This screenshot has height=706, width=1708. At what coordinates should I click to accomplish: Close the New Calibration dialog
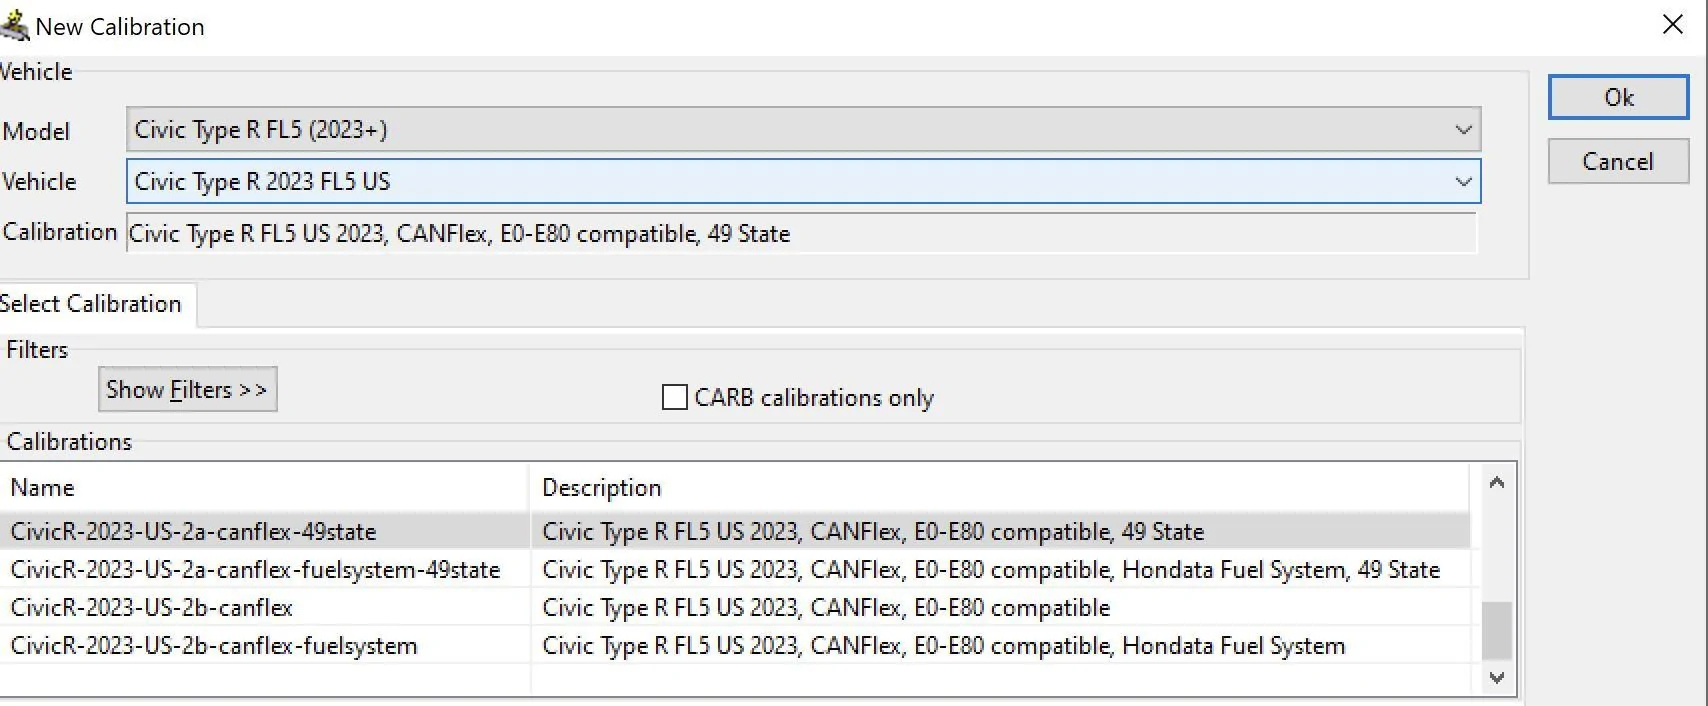click(1672, 24)
